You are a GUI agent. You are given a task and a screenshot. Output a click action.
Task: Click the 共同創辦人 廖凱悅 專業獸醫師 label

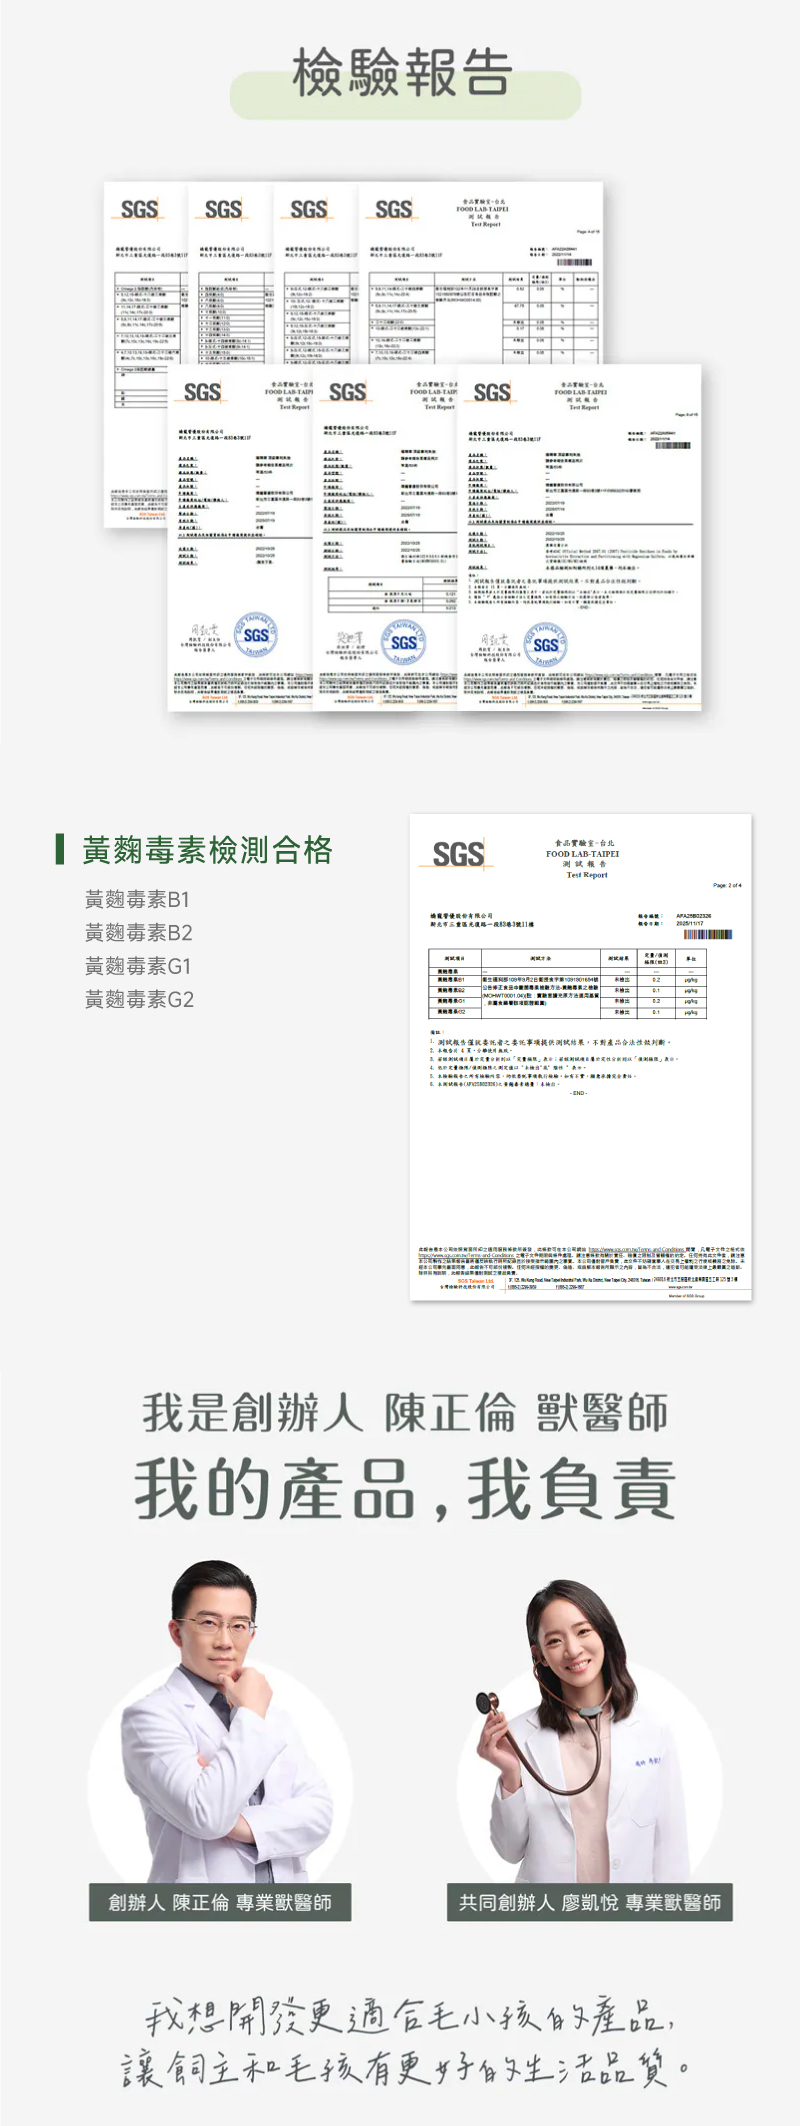(590, 1902)
